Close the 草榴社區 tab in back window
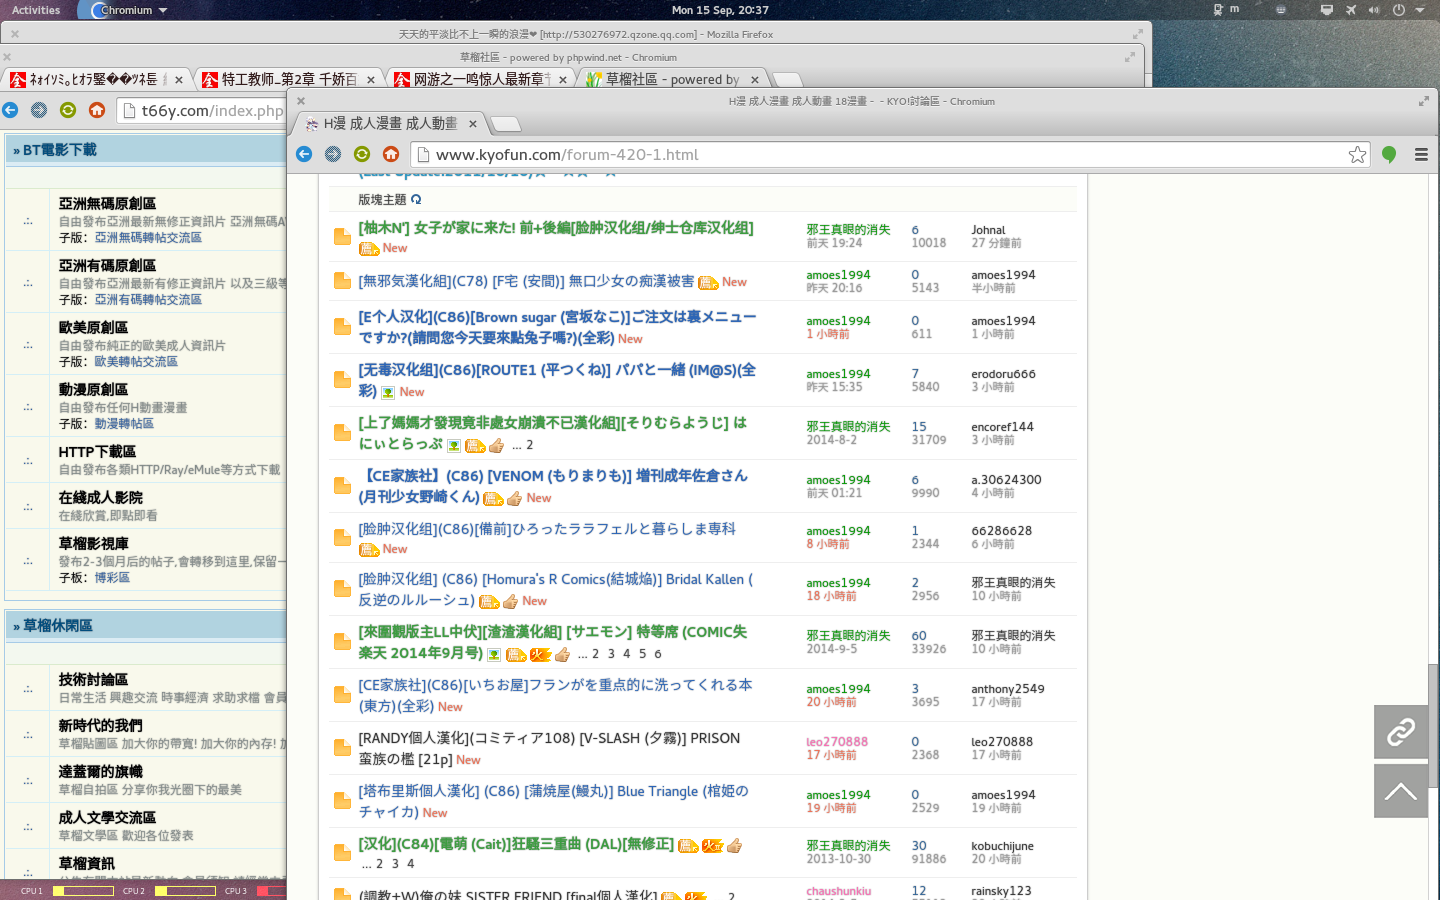Viewport: 1440px width, 900px height. pyautogui.click(x=755, y=80)
